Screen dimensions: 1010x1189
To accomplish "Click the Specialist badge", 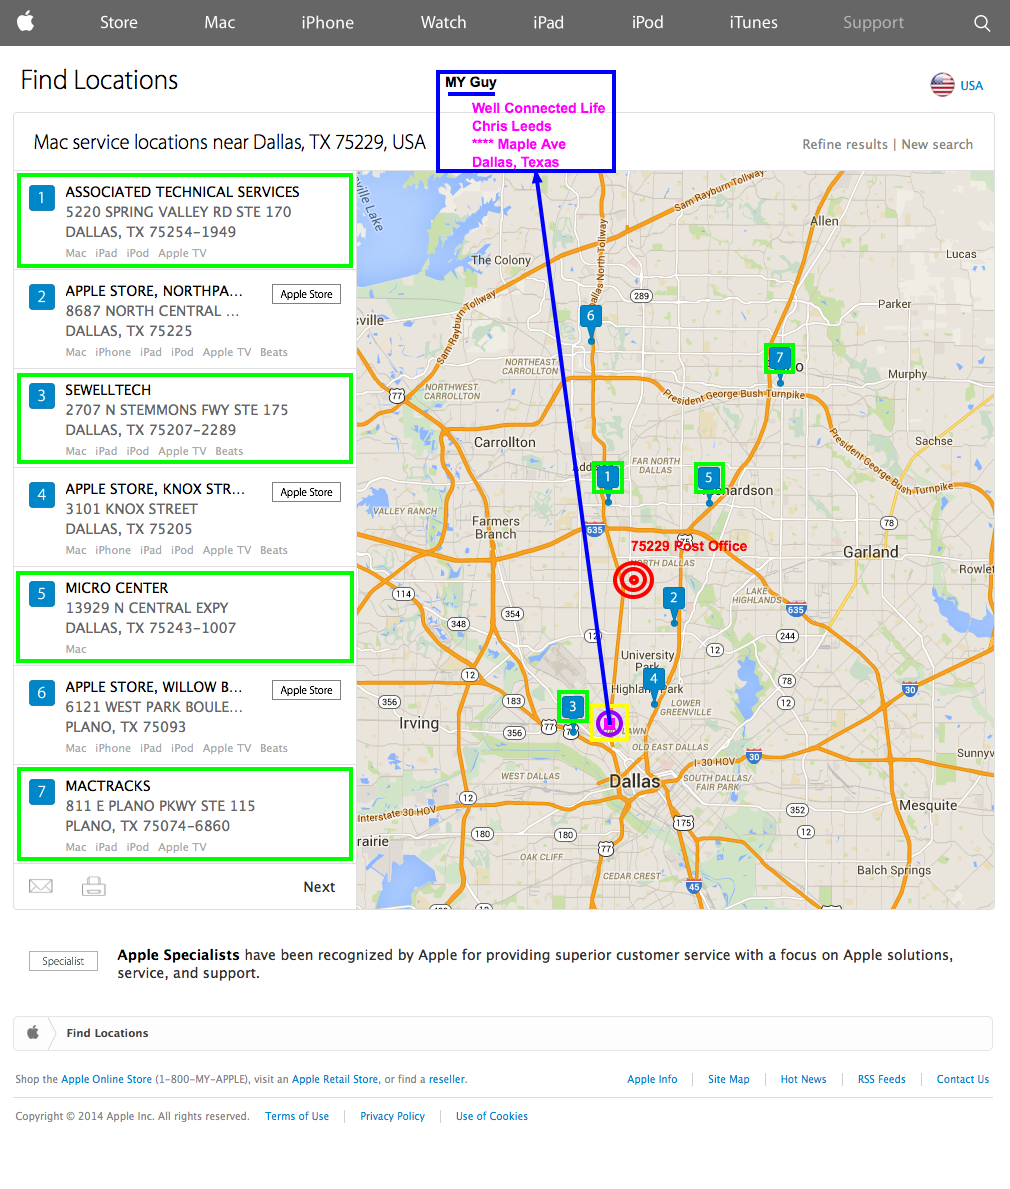I will pyautogui.click(x=64, y=961).
